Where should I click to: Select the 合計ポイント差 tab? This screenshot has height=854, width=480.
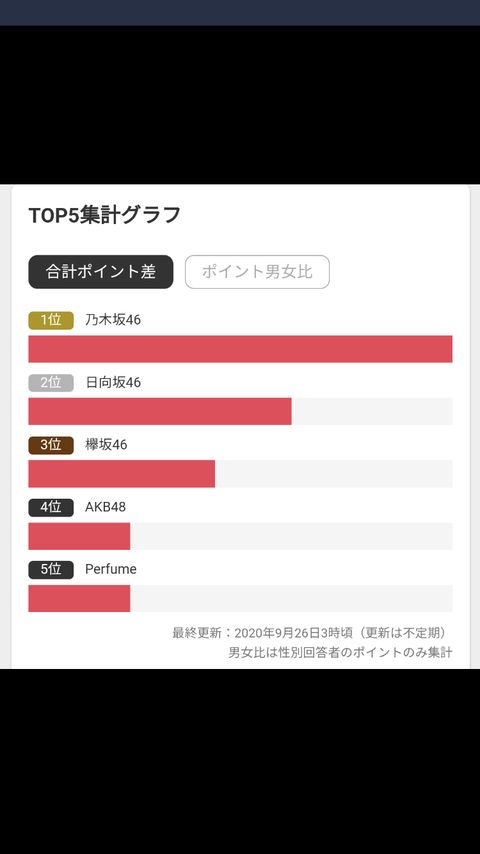[x=101, y=272]
